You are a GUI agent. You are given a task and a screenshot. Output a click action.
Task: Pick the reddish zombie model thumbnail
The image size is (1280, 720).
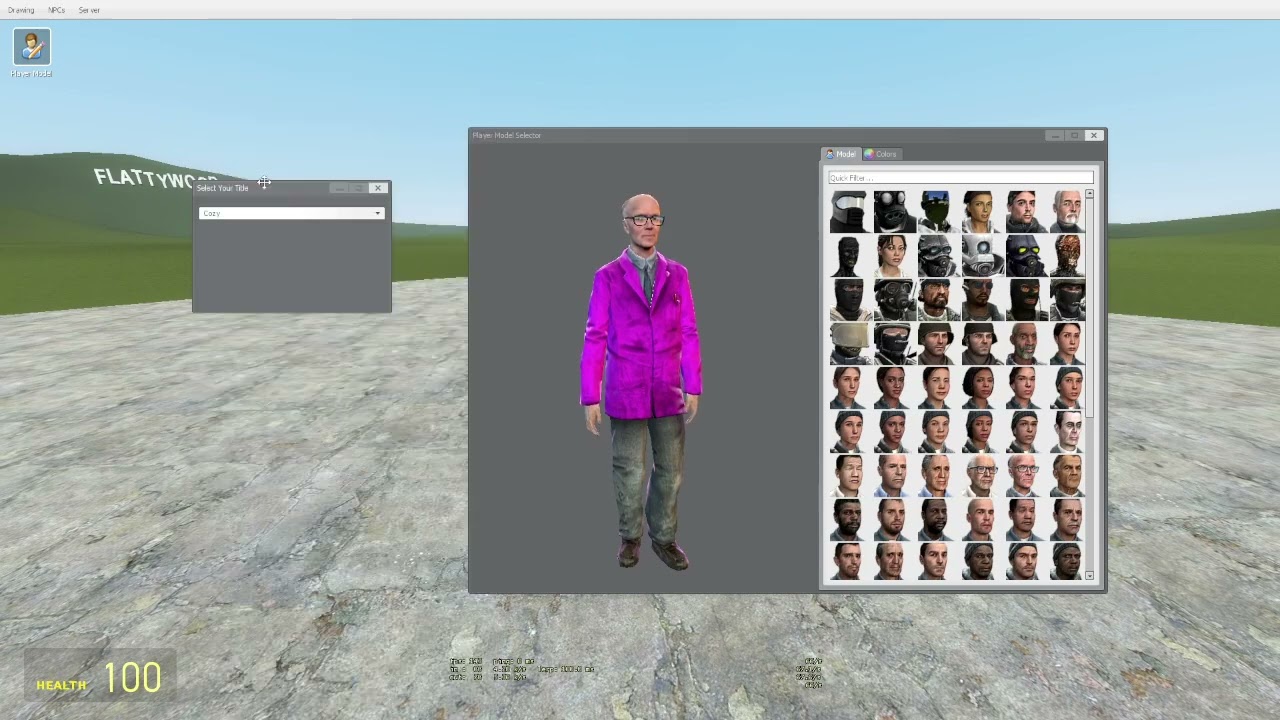(1067, 256)
